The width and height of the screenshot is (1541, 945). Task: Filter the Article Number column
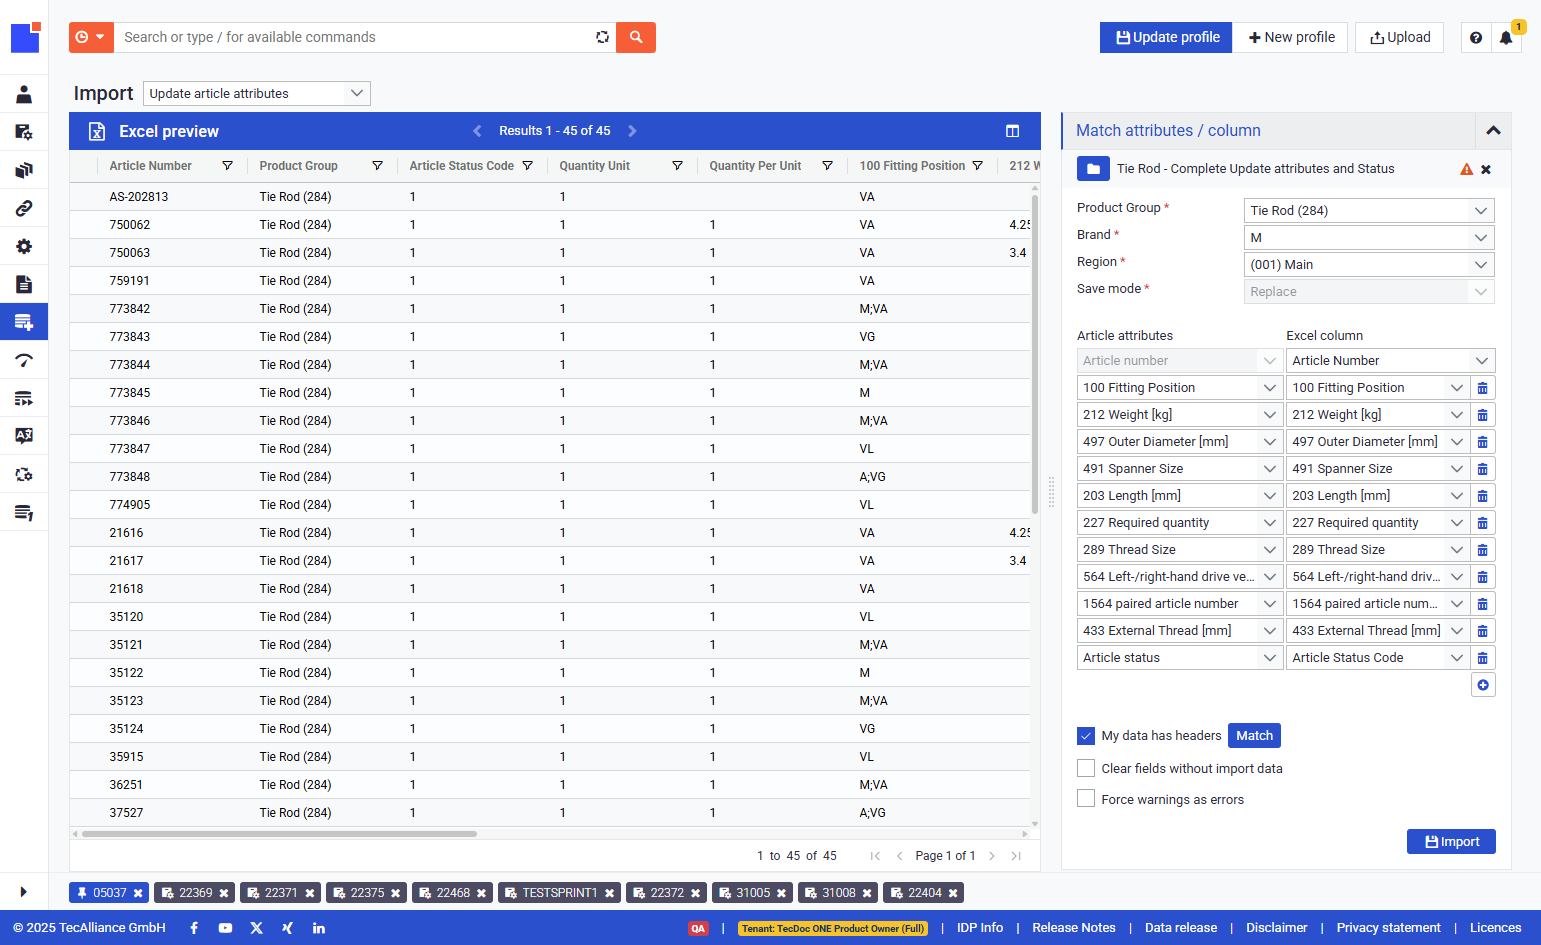tap(227, 166)
